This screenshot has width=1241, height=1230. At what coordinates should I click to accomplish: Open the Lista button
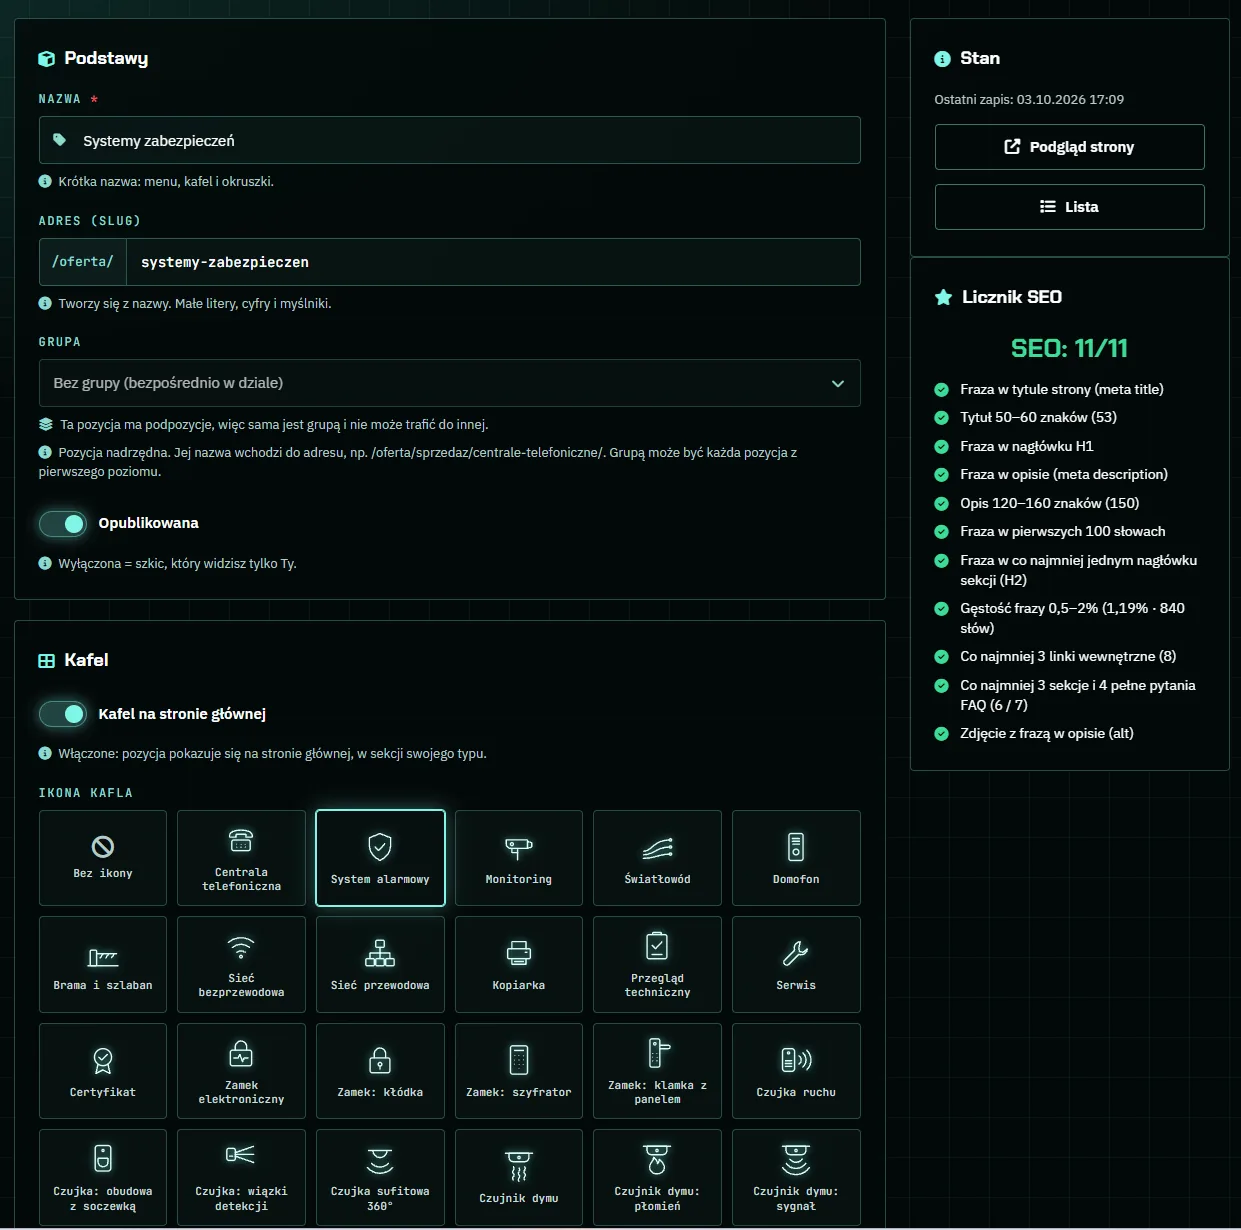[1070, 207]
